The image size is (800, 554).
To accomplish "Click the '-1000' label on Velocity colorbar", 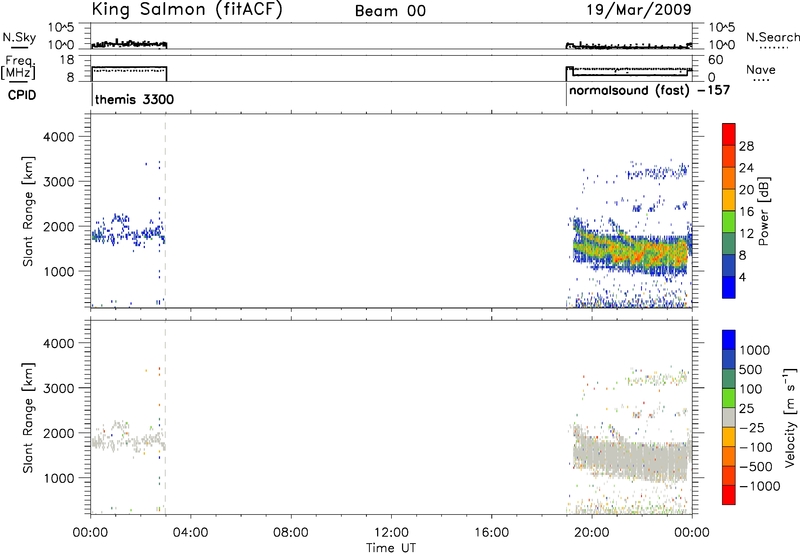I will (759, 486).
